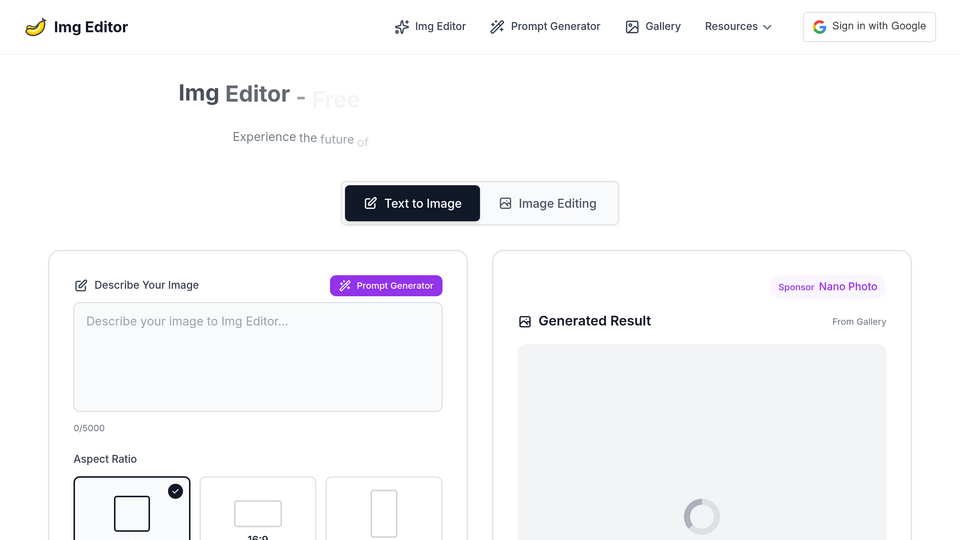Click the edit icon beside Describe Your Image
Viewport: 960px width, 540px height.
coord(81,285)
